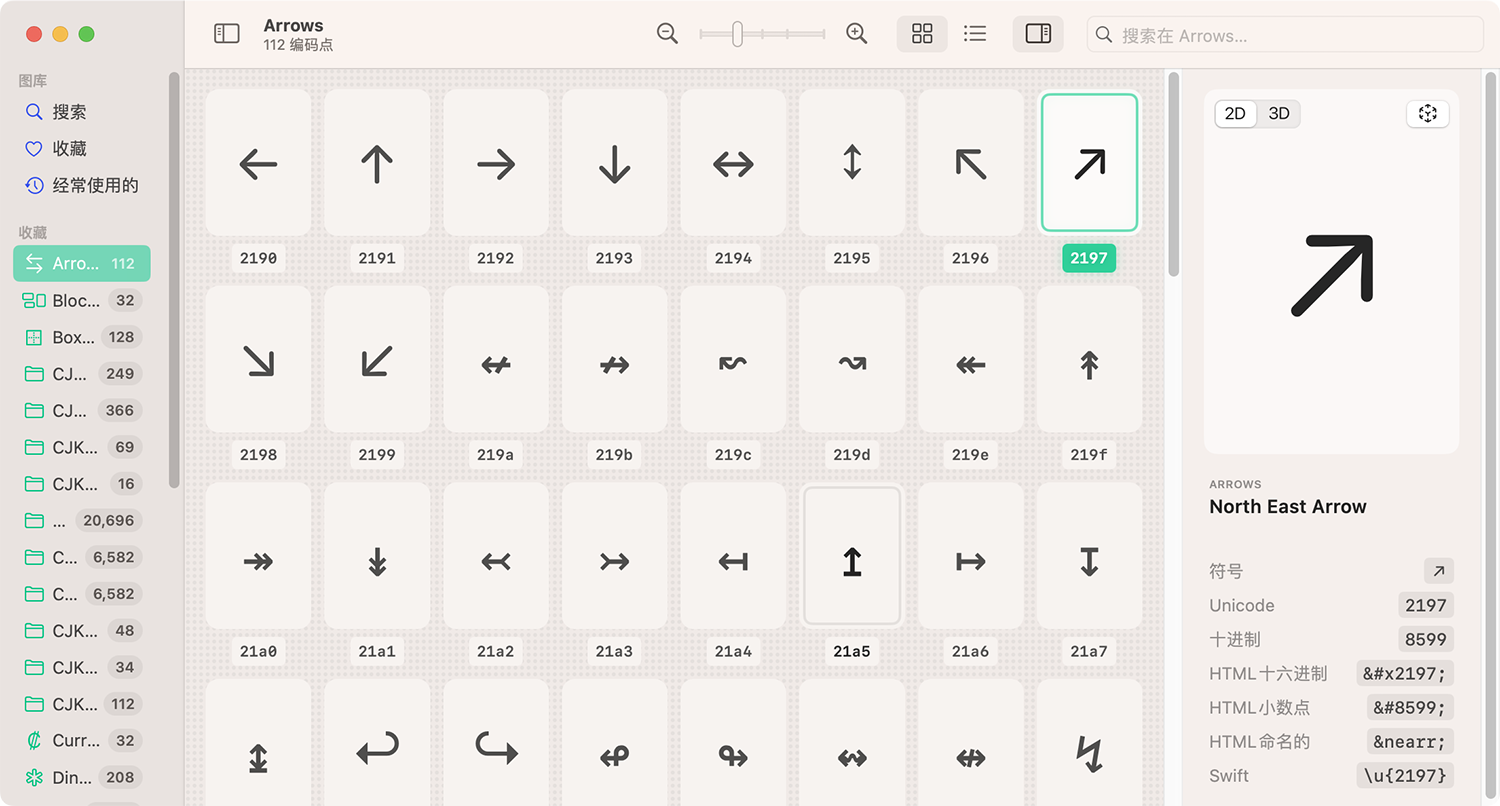Toggle the inspector panel icon
Viewport: 1500px width, 806px height.
pyautogui.click(x=1038, y=33)
